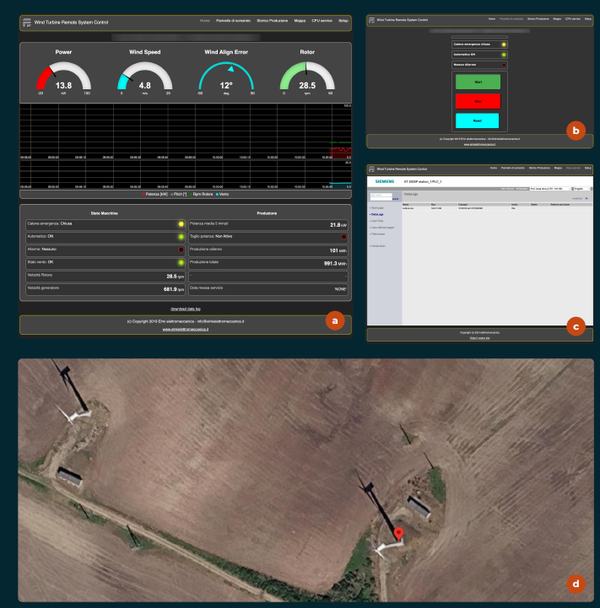
Task: Click the download data log link
Action: click(185, 309)
